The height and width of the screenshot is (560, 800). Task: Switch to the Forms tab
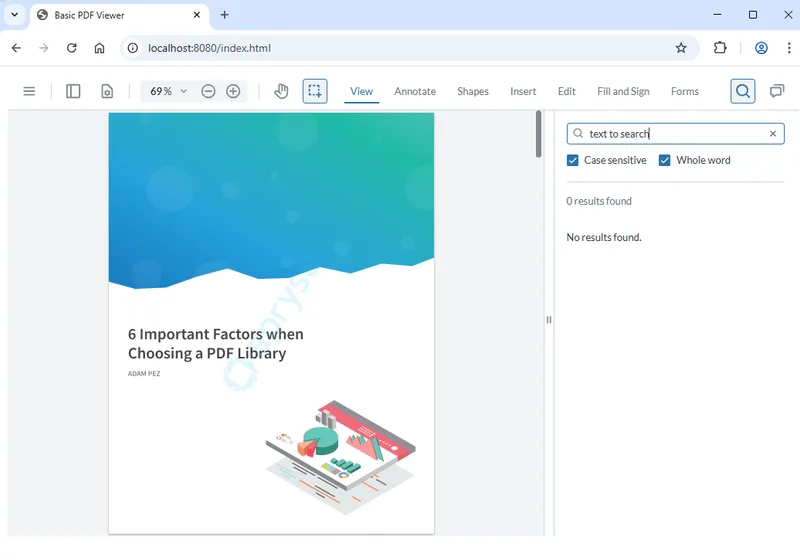coord(685,91)
